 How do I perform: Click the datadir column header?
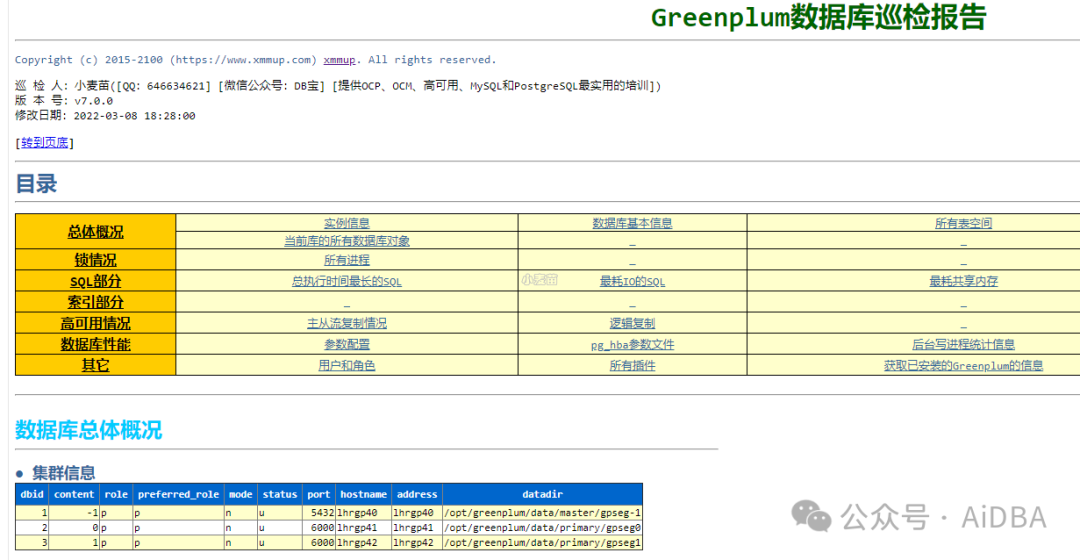tap(542, 495)
